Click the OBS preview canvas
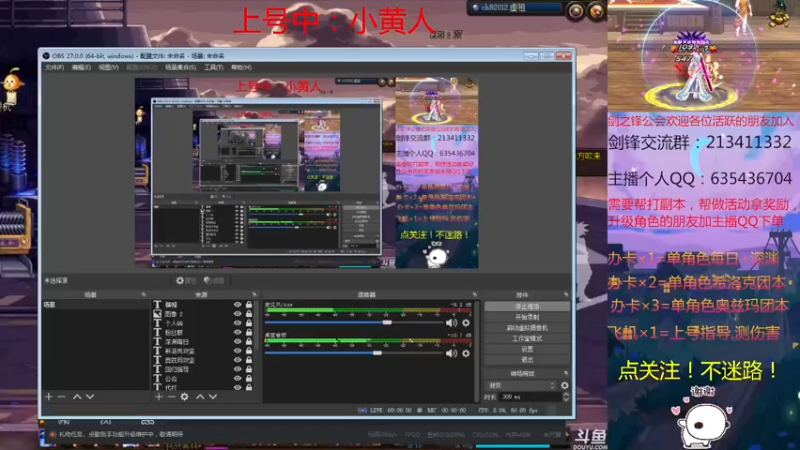This screenshot has height=450, width=800. [306, 173]
